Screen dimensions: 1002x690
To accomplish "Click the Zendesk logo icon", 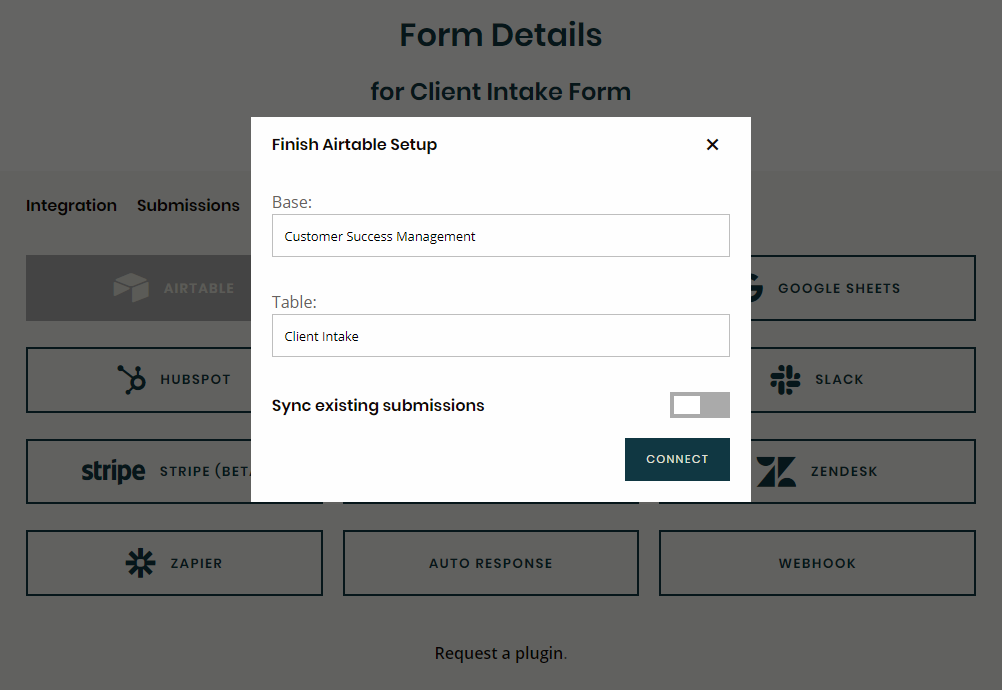I will pos(777,471).
